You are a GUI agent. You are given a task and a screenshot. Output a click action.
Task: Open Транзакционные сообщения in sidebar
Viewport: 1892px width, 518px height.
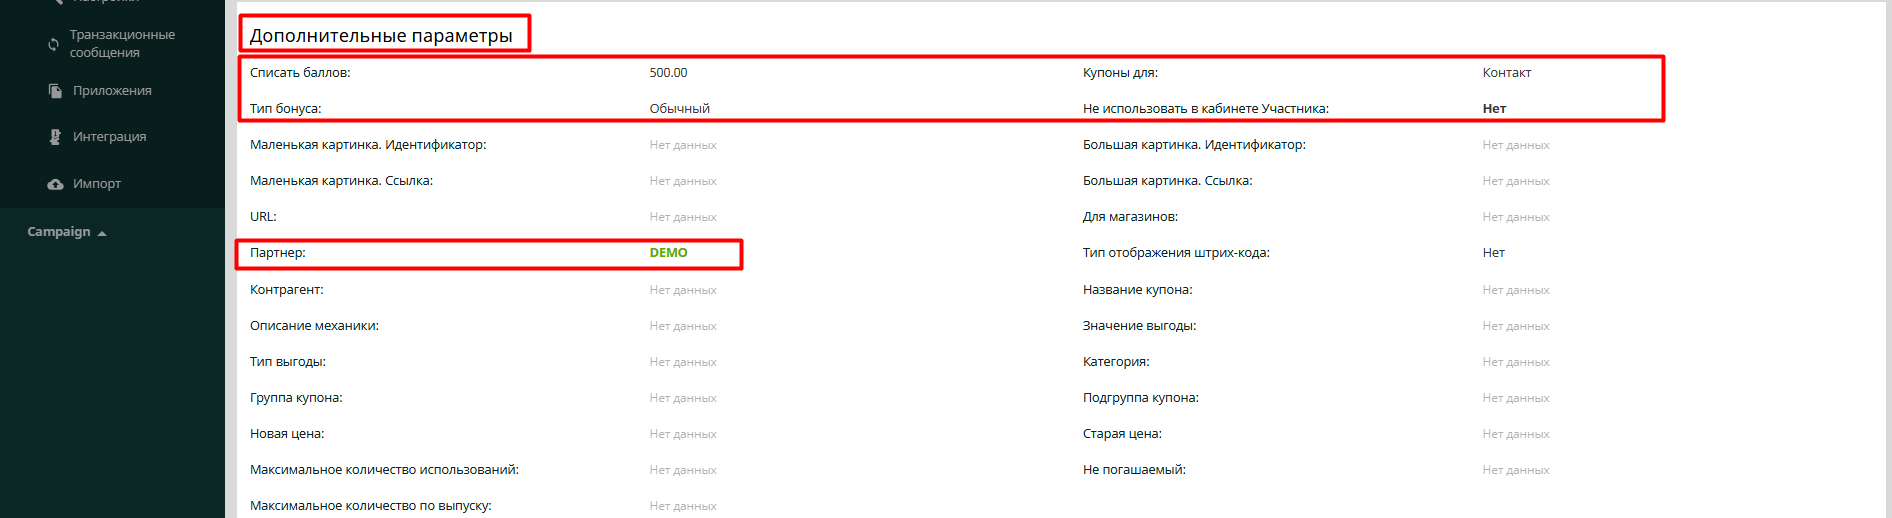click(x=122, y=43)
